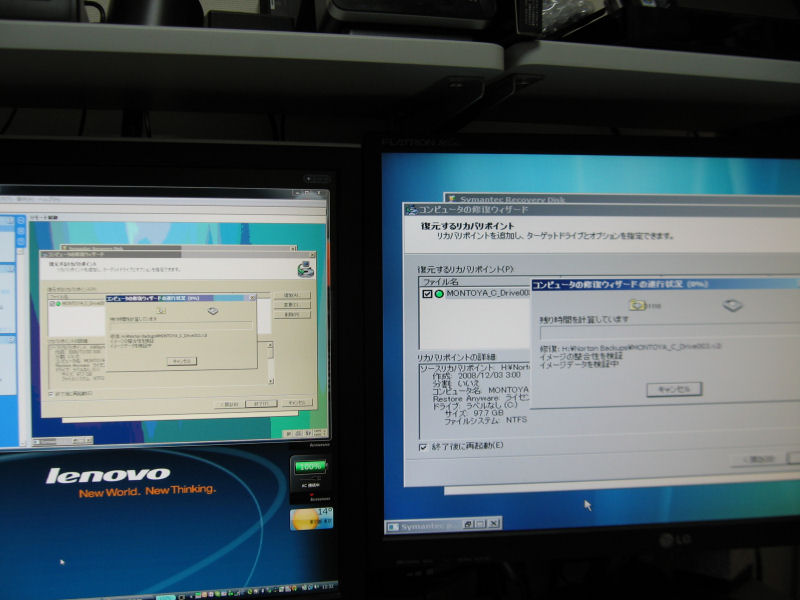Click the 追加(A) button on left monitor
Viewport: 800px width, 600px height.
tap(292, 295)
